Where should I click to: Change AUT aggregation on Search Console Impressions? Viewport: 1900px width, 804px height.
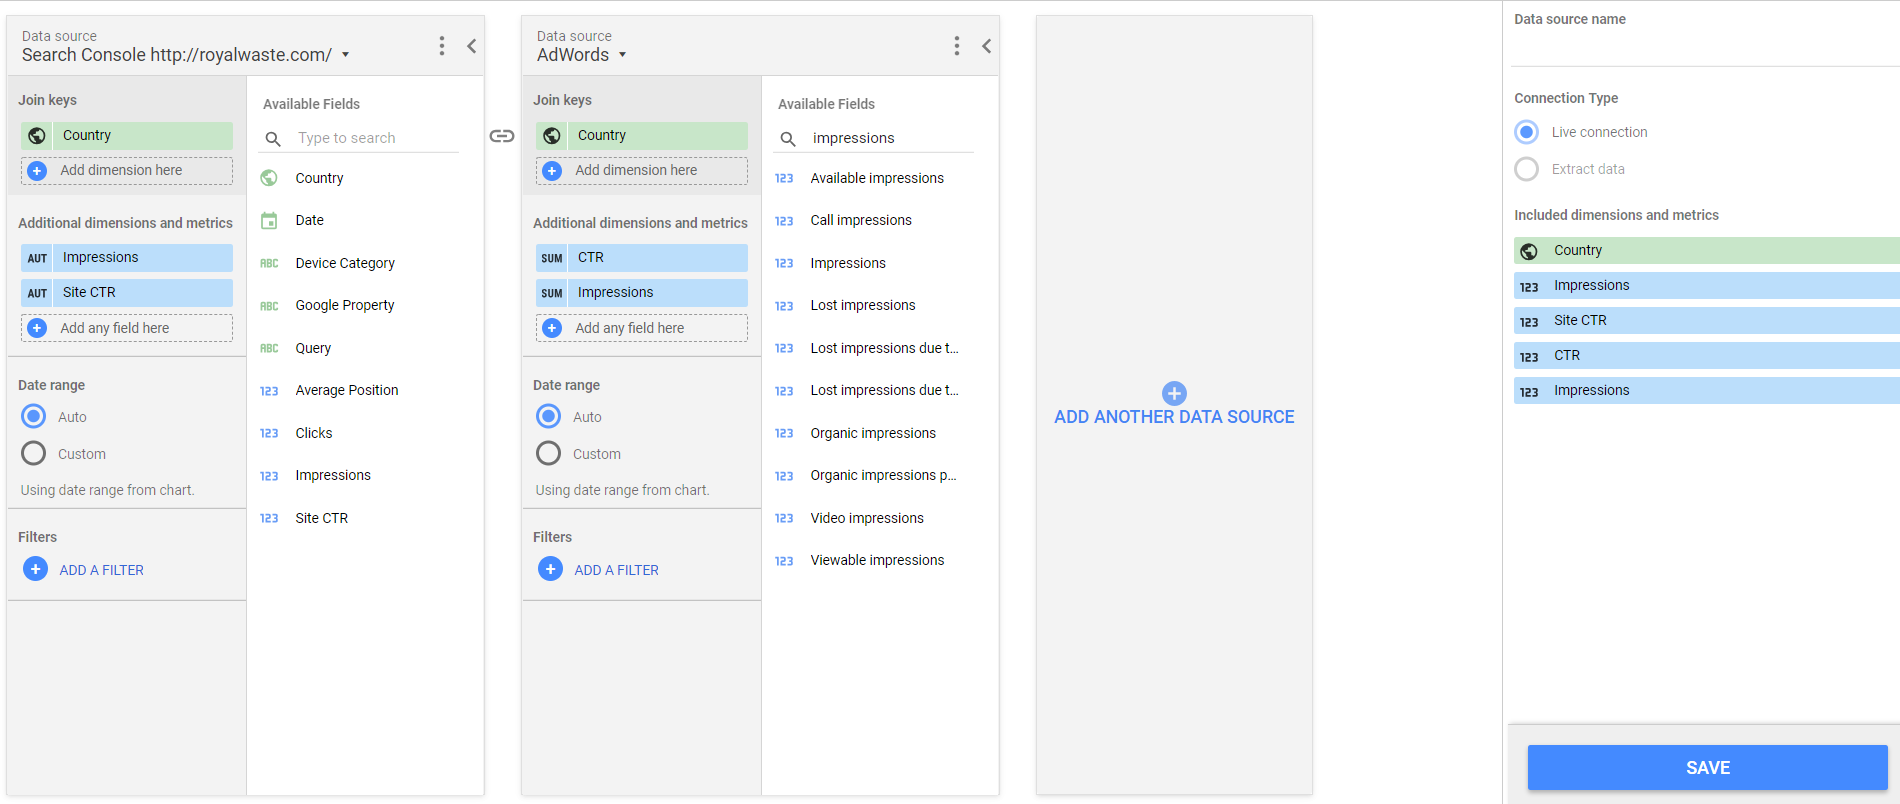coord(37,258)
